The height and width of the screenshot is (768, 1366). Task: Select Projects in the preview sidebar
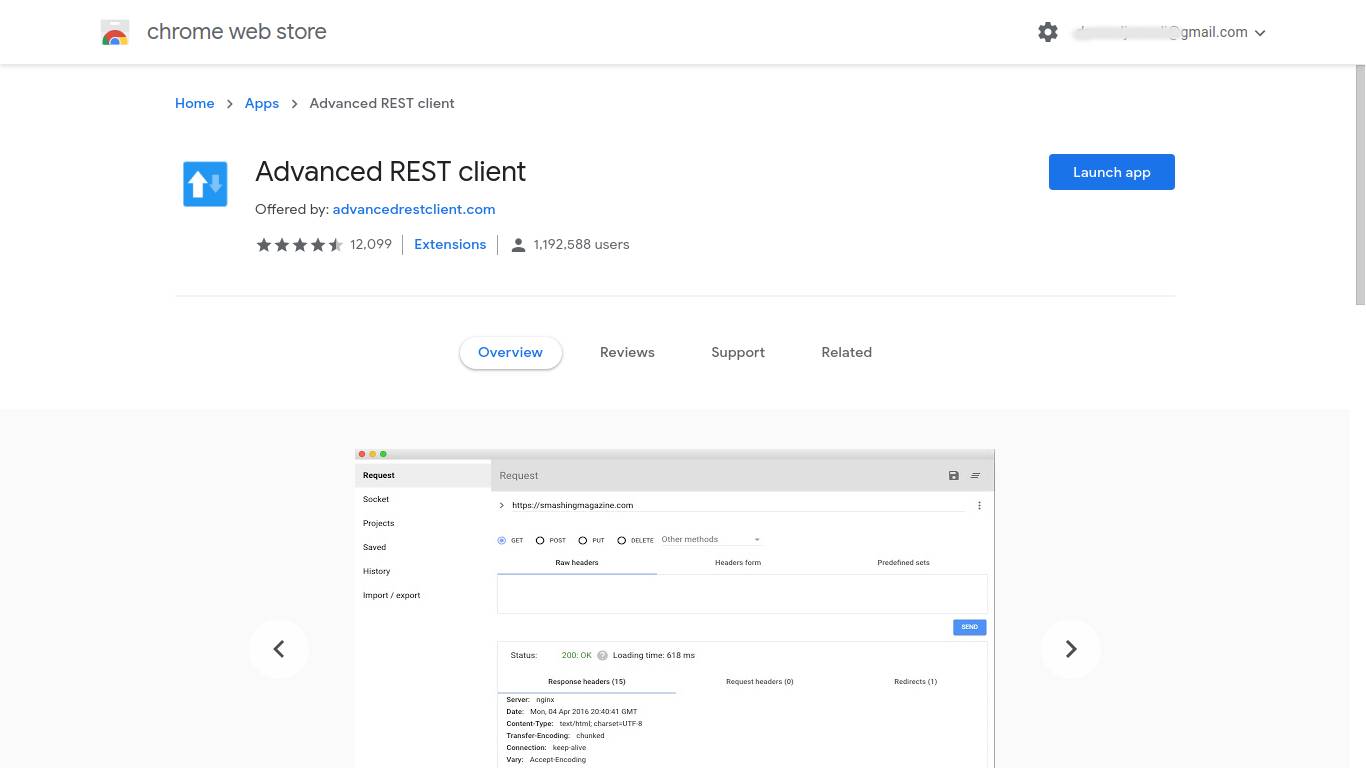379,523
